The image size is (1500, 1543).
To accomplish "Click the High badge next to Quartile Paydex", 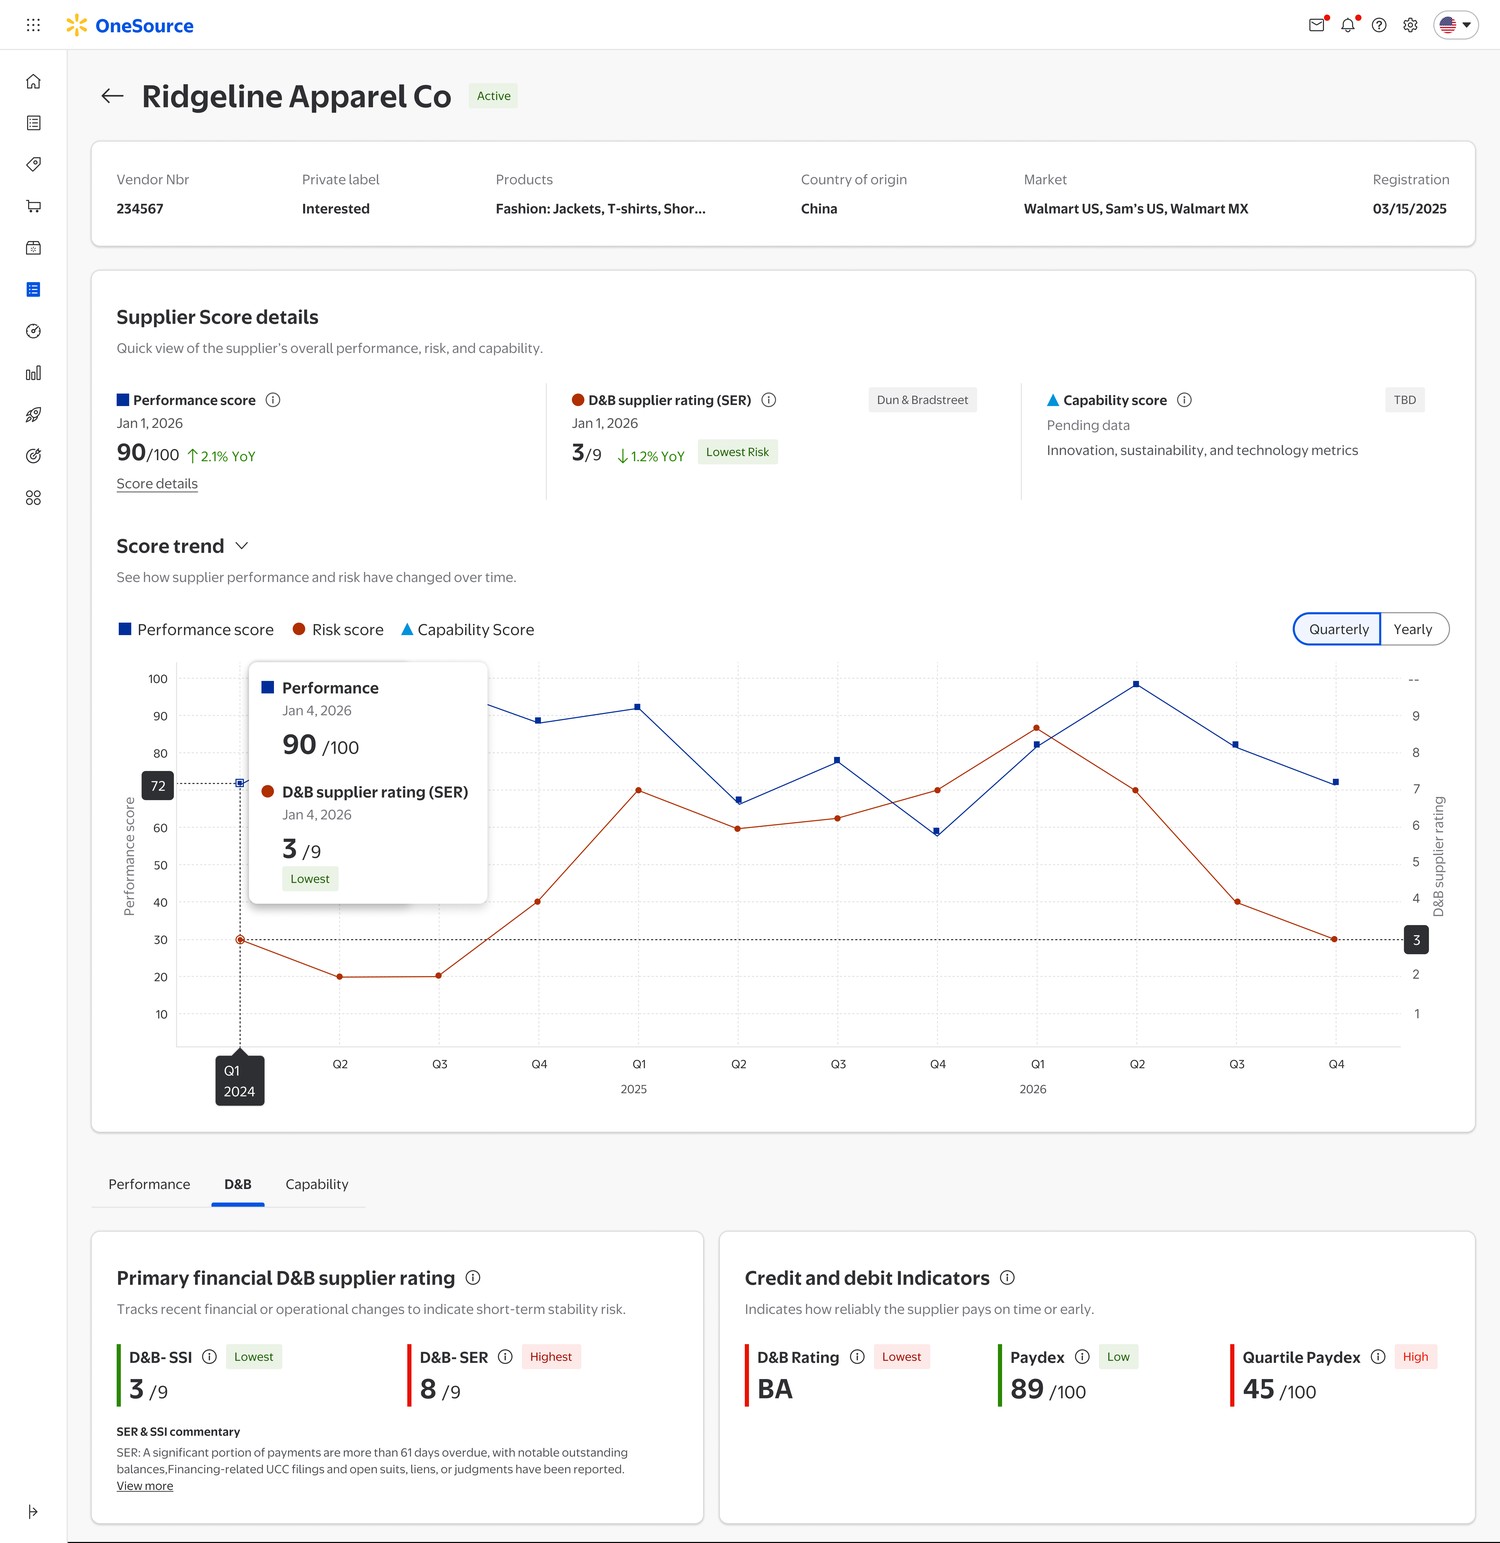I will (1415, 1357).
